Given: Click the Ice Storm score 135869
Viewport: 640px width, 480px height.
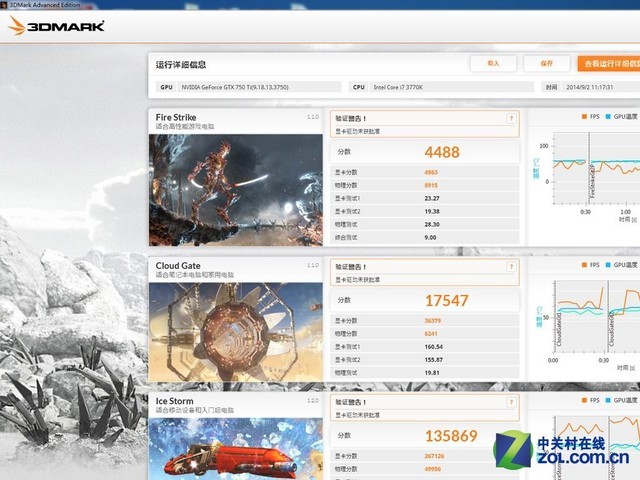Looking at the screenshot, I should [x=451, y=436].
